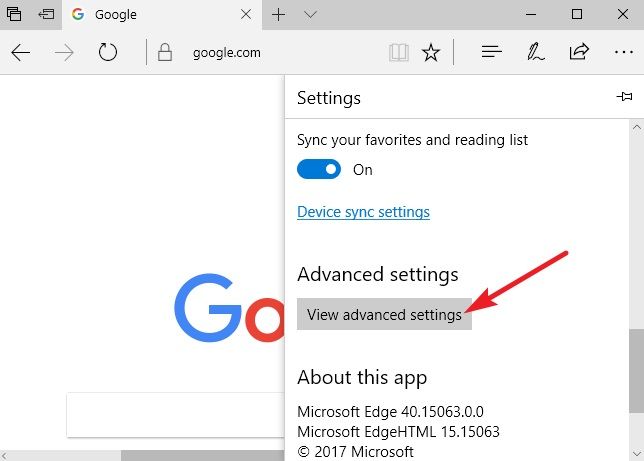Add page to favorites with star icon

tap(431, 53)
